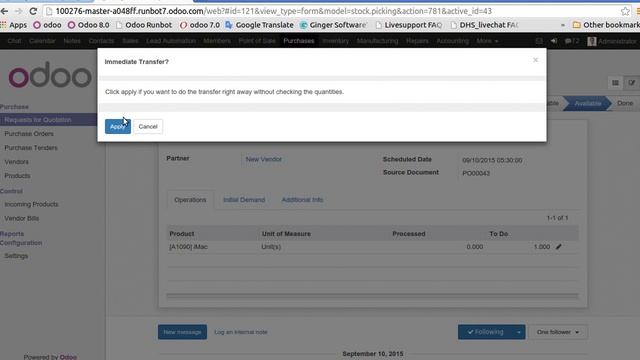
Task: Open the odoo 7.0 bookmark
Action: click(200, 25)
